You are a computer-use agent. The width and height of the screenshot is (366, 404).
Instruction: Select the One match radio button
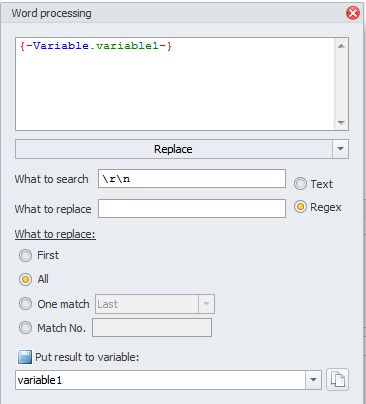click(x=25, y=304)
